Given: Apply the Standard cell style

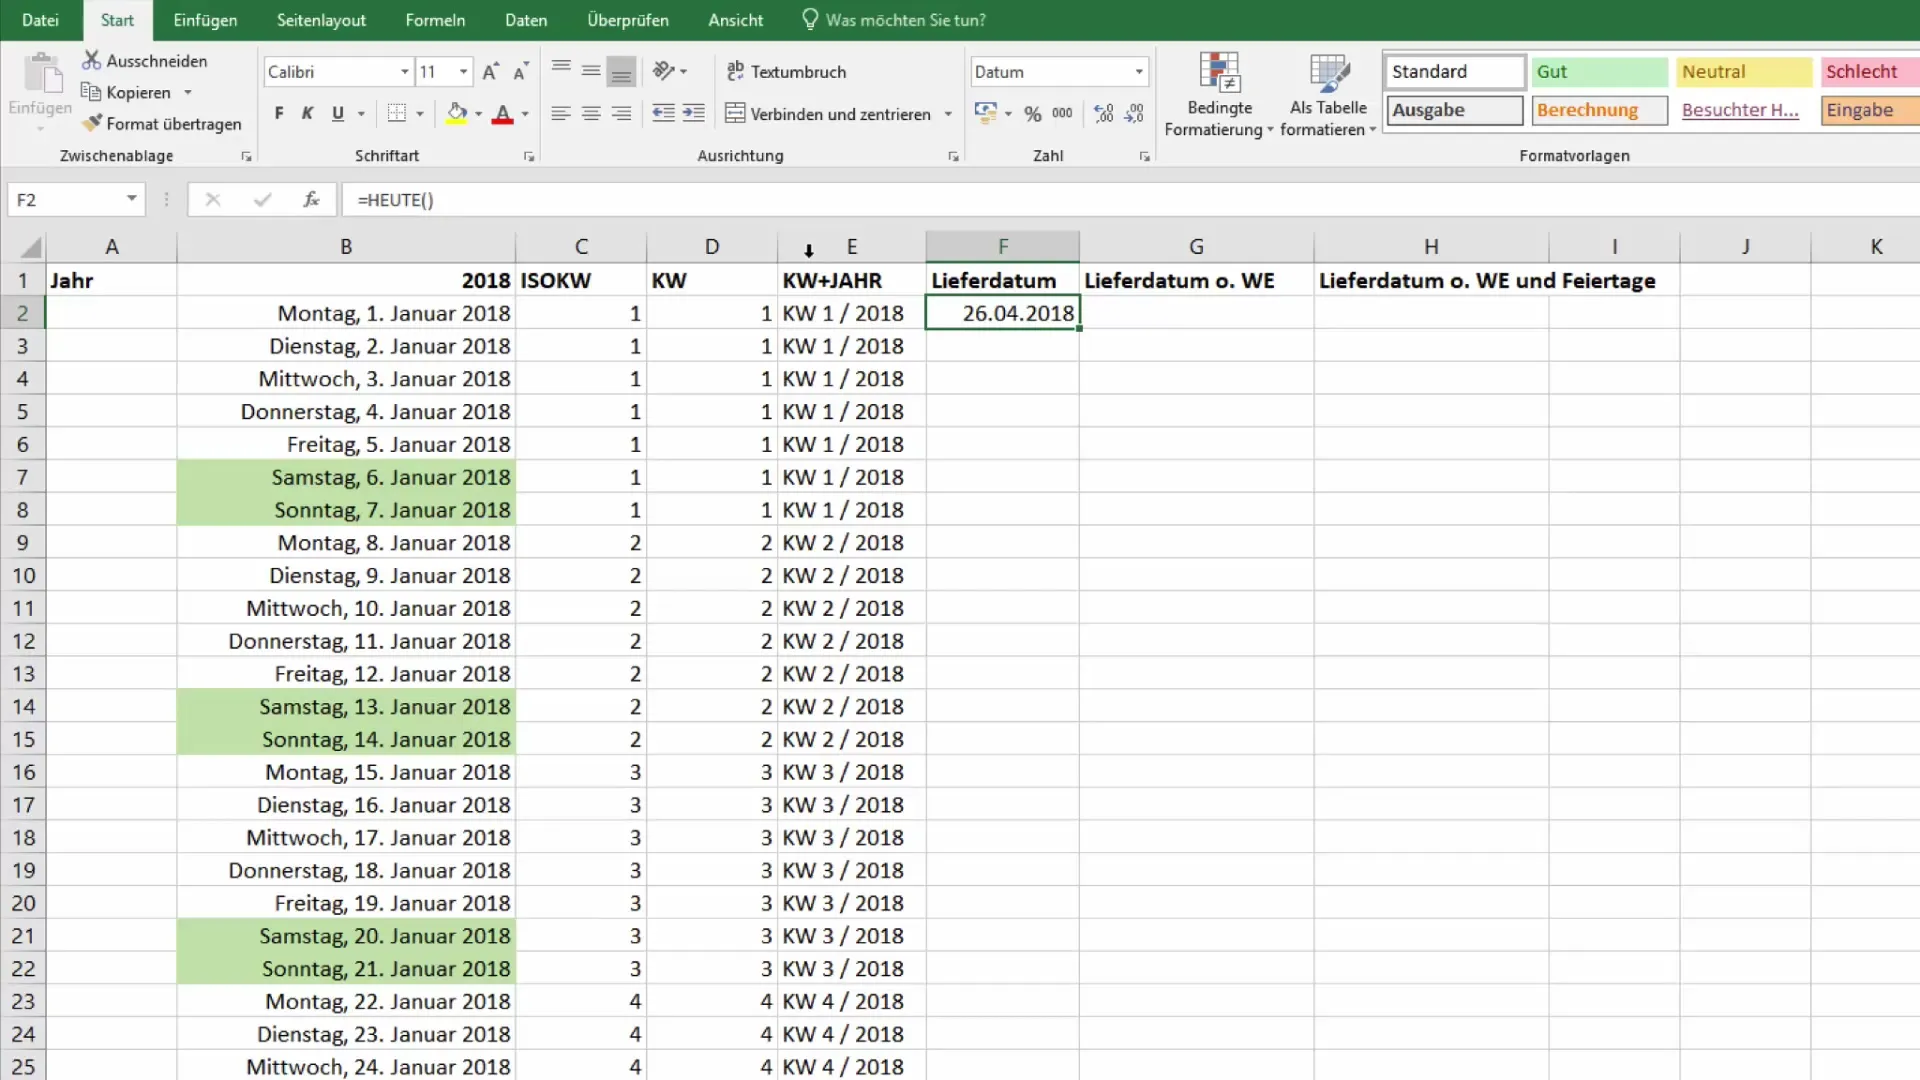Looking at the screenshot, I should point(1455,71).
